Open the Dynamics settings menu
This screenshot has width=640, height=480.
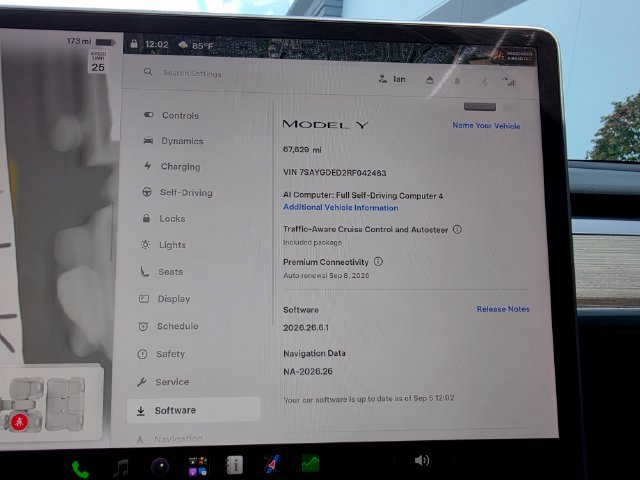(173, 141)
